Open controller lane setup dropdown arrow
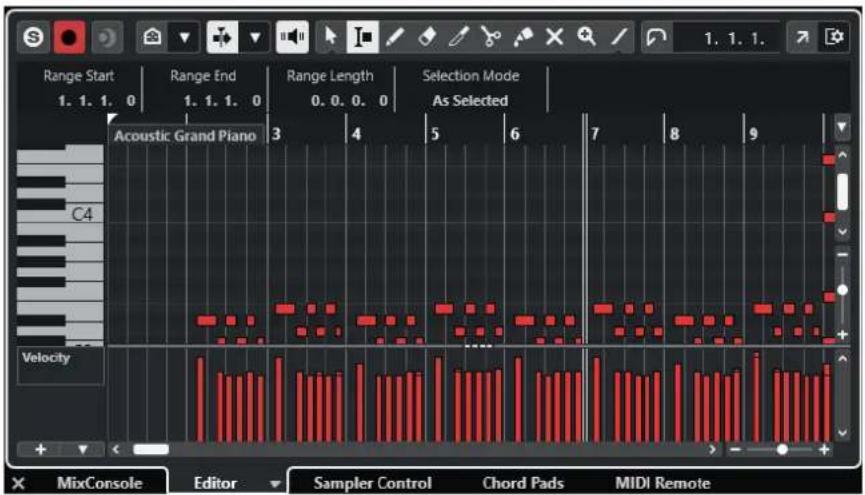Viewport: 865px width, 495px height. [83, 450]
